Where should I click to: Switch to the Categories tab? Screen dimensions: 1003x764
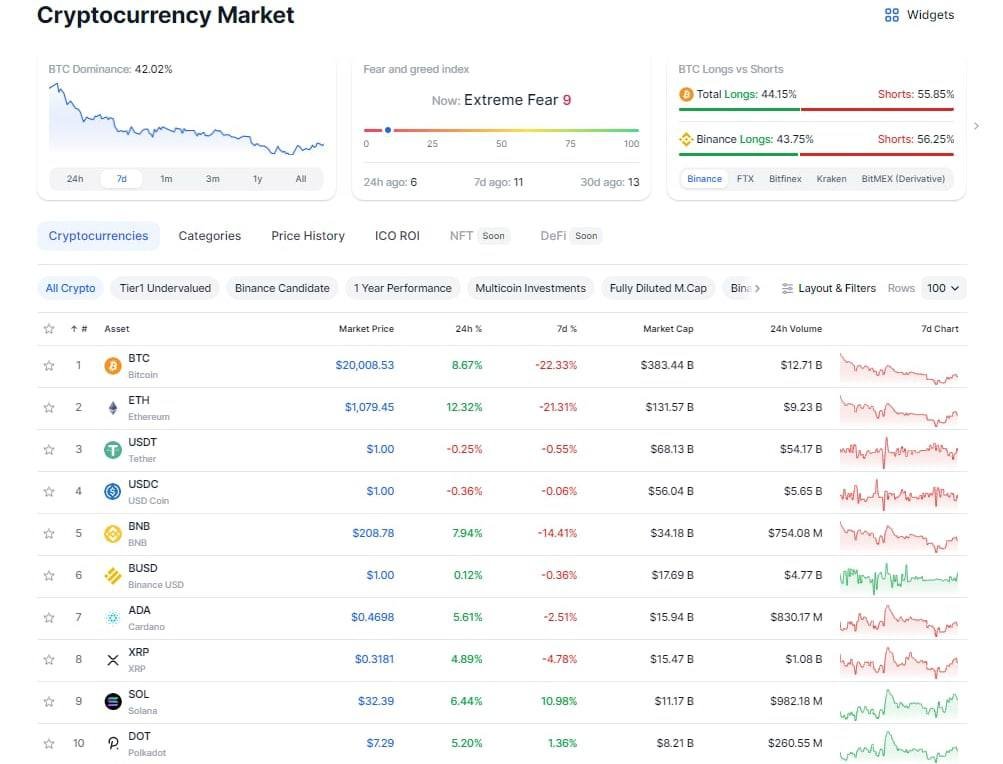[210, 236]
